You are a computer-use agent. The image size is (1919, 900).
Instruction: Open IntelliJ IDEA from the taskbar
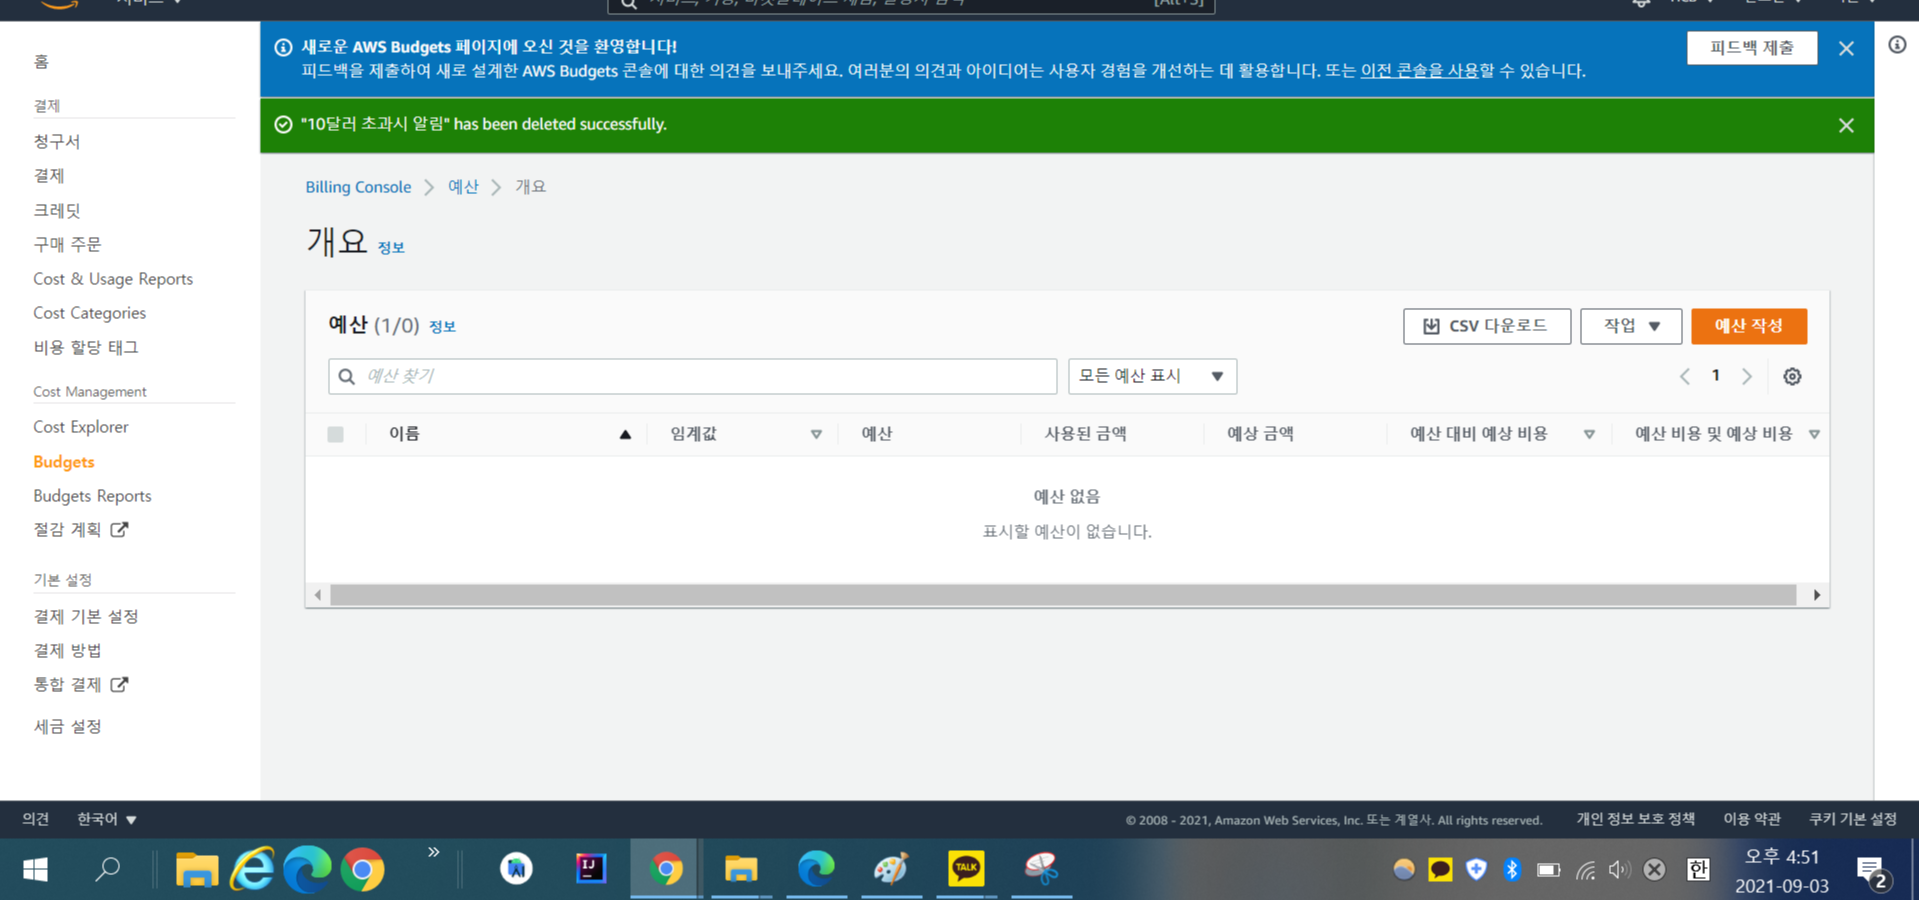(591, 868)
